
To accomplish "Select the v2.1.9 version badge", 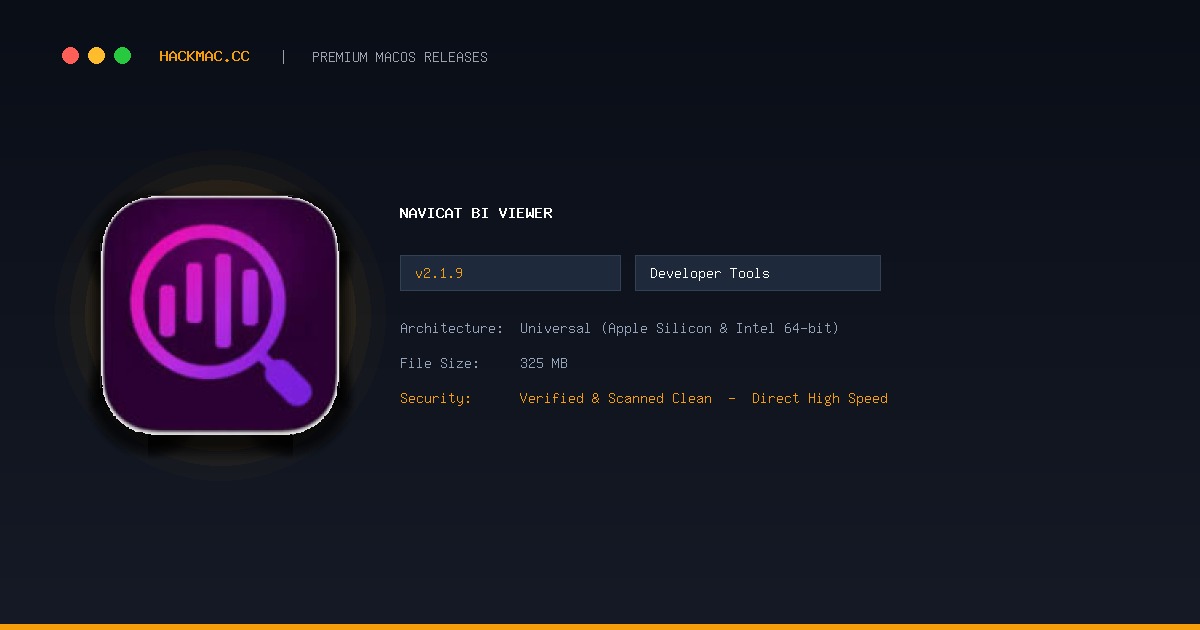I will [x=510, y=273].
